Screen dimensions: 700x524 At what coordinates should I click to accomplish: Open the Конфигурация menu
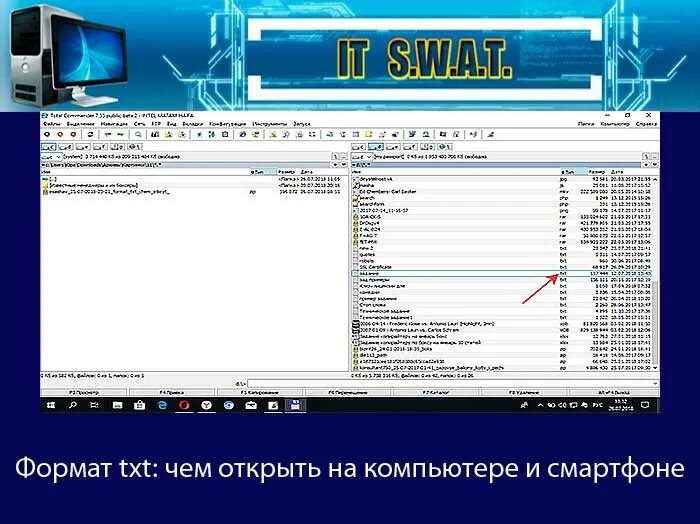pos(228,124)
